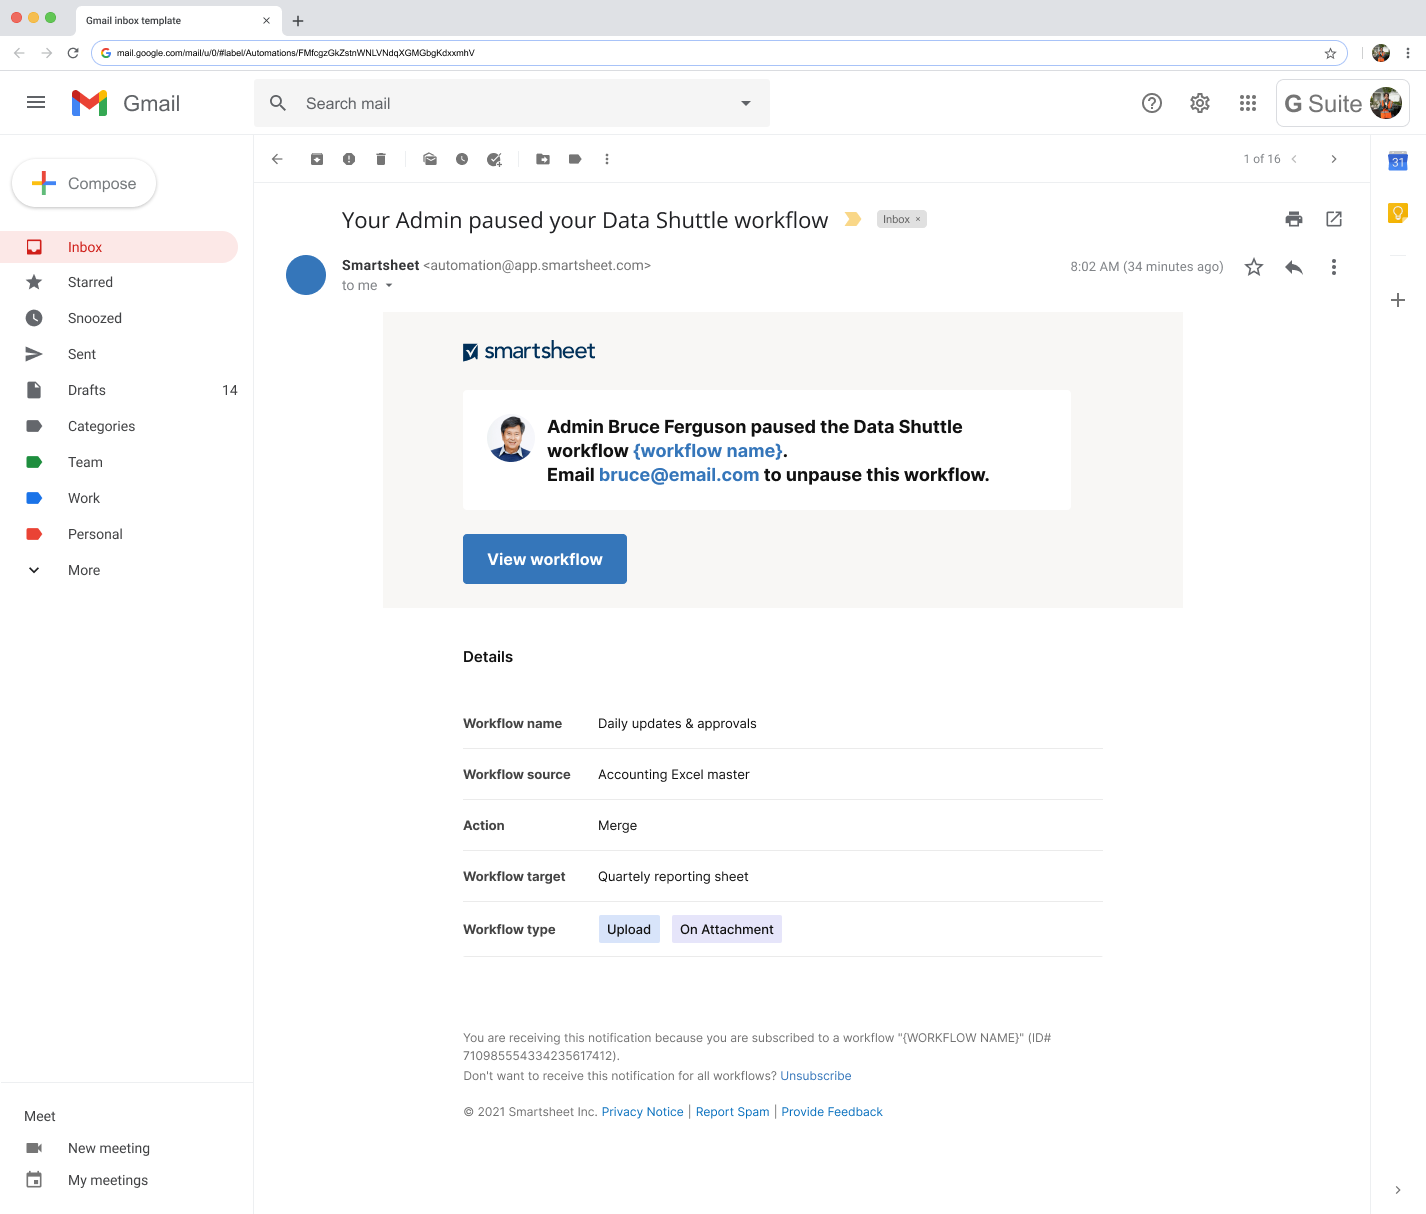Open the Google apps grid
Screen dimensions: 1426x1214
click(x=1248, y=103)
